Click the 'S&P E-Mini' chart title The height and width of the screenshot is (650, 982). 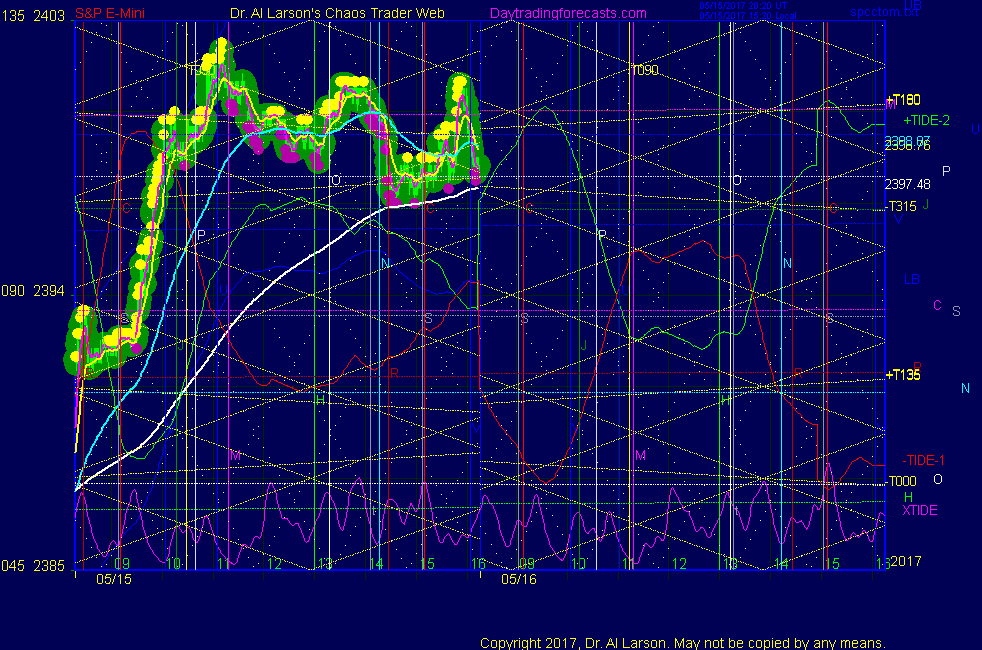[110, 13]
